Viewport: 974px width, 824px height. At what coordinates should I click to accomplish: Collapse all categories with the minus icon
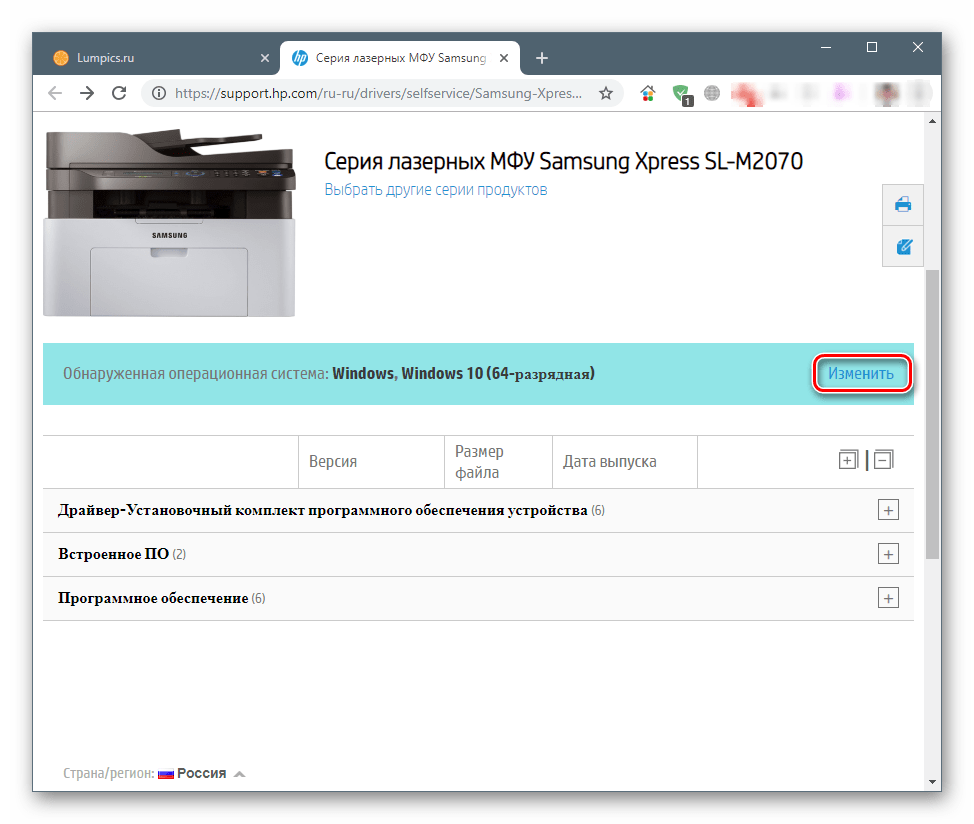883,460
